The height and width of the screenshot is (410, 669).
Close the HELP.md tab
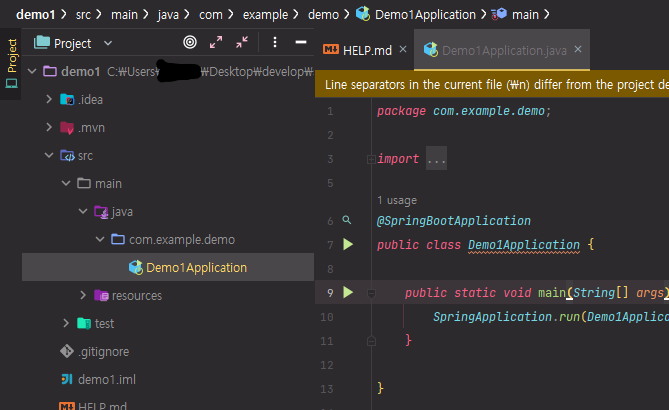[403, 49]
